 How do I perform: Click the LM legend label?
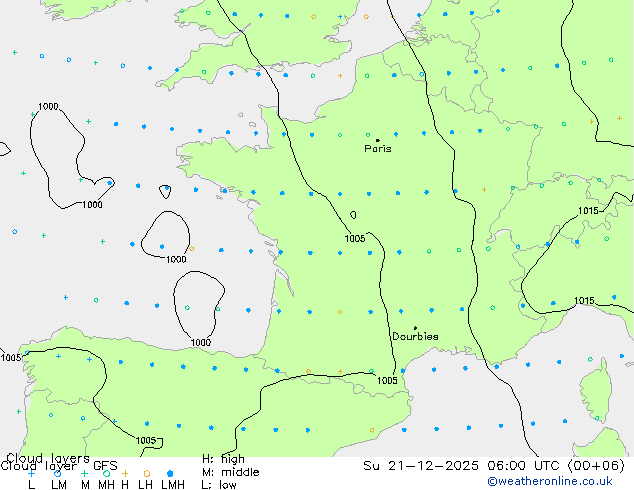(59, 485)
